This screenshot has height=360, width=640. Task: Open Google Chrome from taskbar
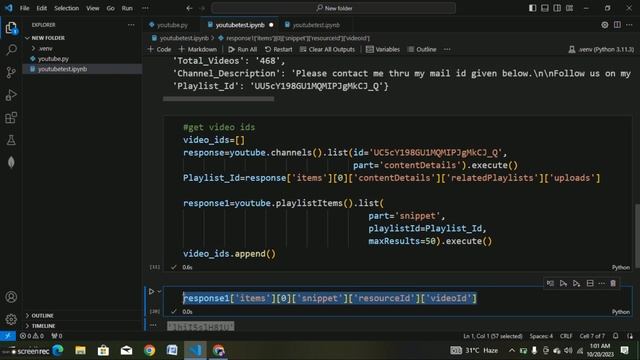pyautogui.click(x=149, y=350)
